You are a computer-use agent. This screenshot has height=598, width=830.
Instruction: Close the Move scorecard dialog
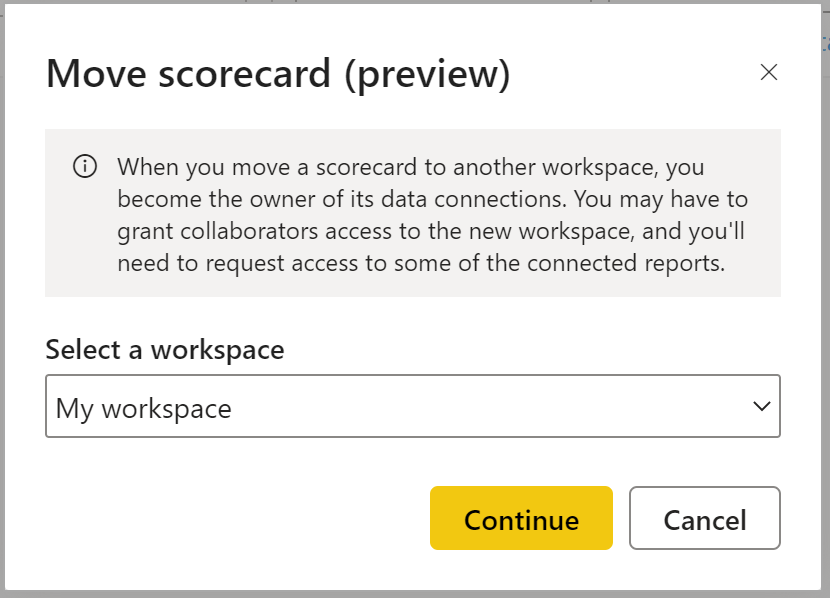[768, 72]
